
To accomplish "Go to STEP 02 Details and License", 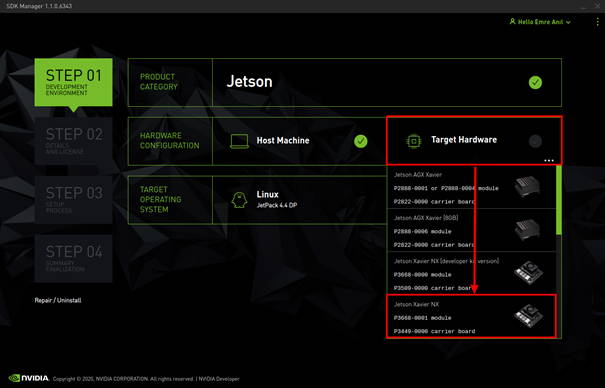I will (73, 141).
